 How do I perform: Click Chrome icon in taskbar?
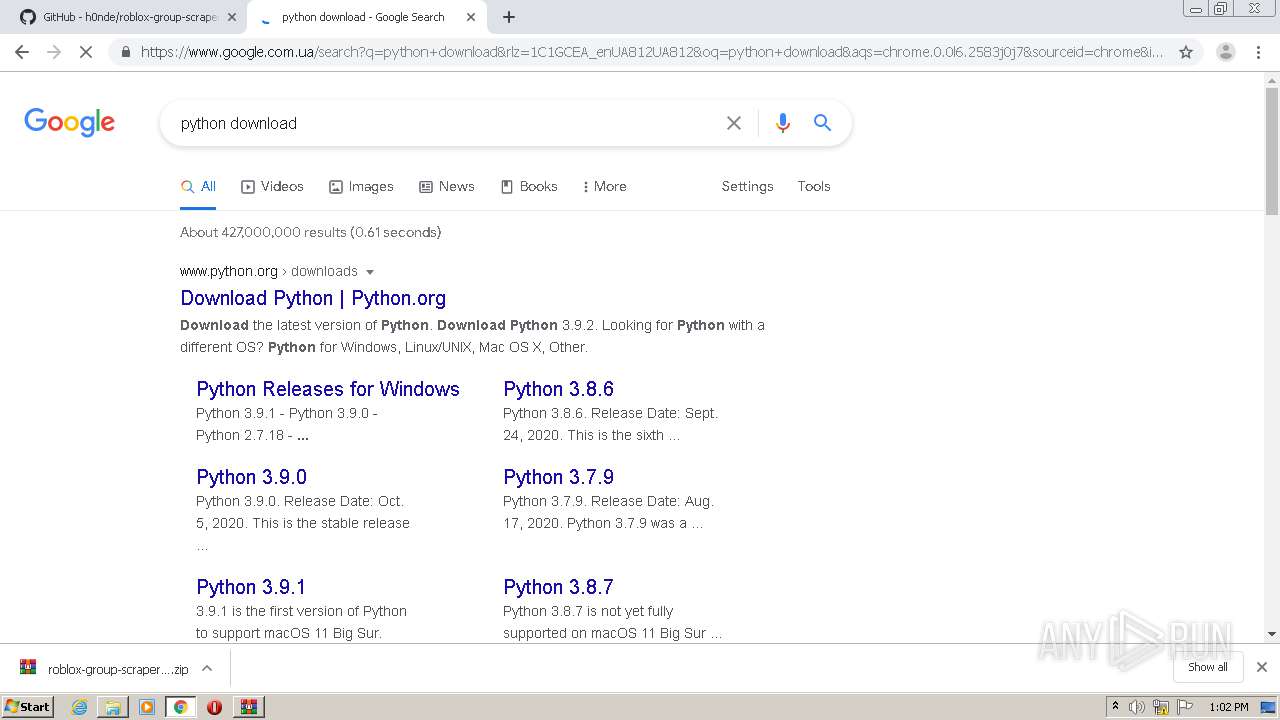pos(181,707)
